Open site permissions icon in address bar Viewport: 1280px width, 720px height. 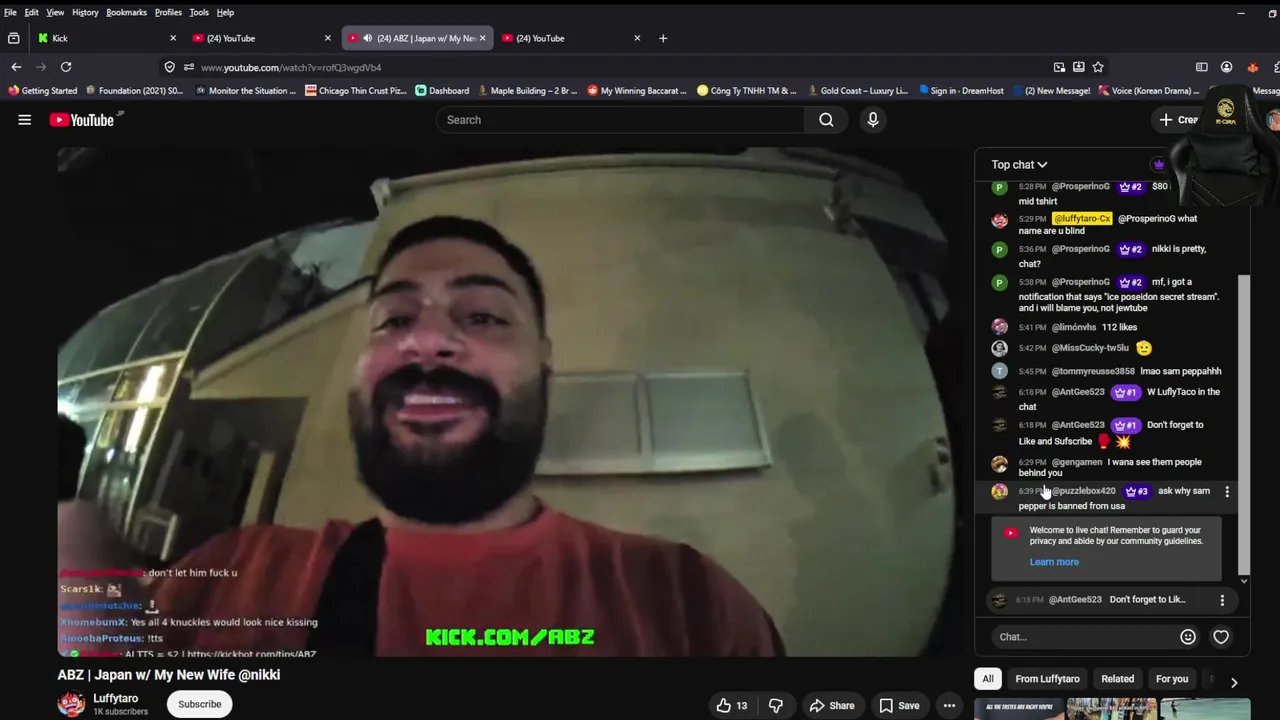point(189,67)
